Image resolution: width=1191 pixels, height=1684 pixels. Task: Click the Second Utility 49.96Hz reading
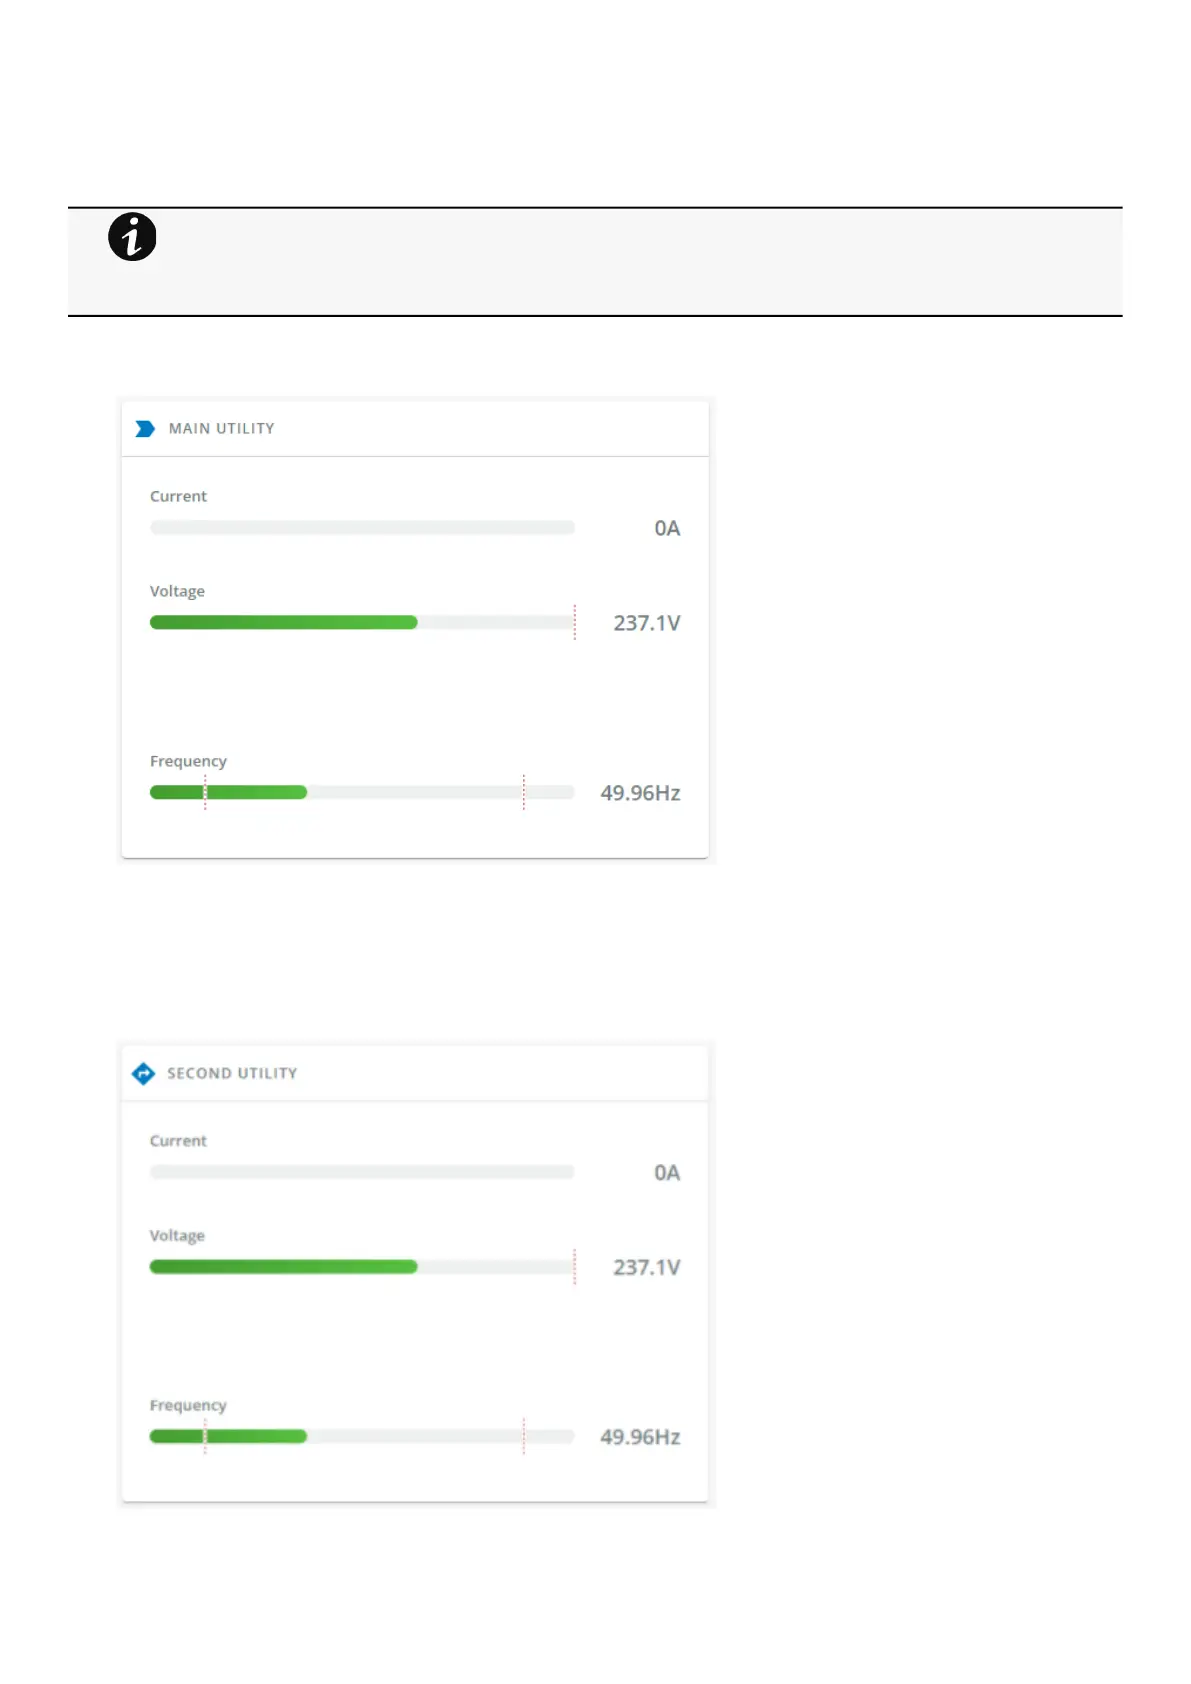tap(640, 1437)
